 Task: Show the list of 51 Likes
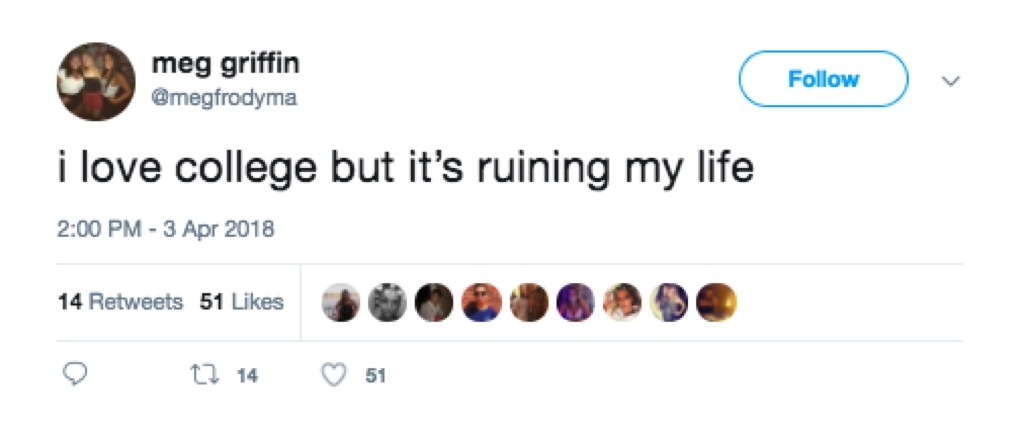click(x=242, y=302)
